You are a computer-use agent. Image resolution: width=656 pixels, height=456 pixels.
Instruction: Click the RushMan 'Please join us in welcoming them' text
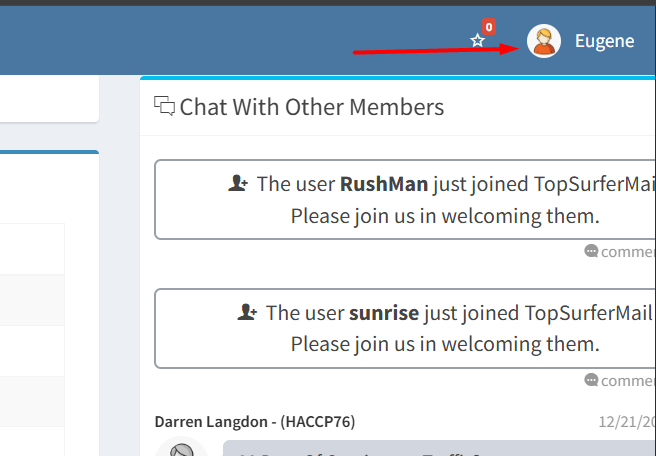[445, 216]
